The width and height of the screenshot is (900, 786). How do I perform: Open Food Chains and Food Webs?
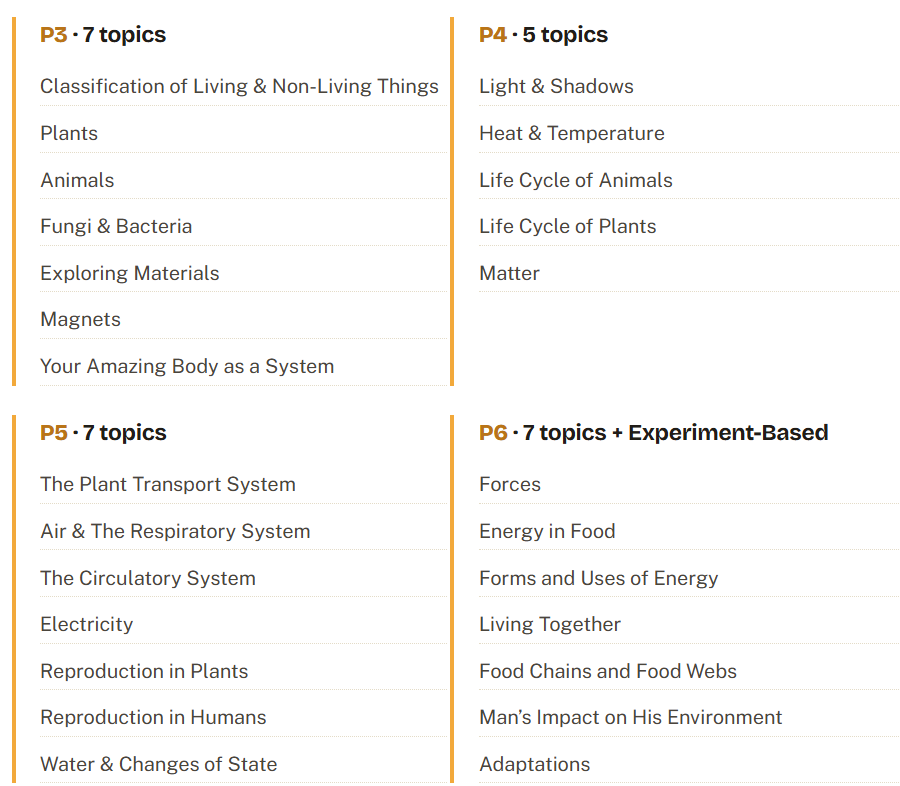(608, 671)
